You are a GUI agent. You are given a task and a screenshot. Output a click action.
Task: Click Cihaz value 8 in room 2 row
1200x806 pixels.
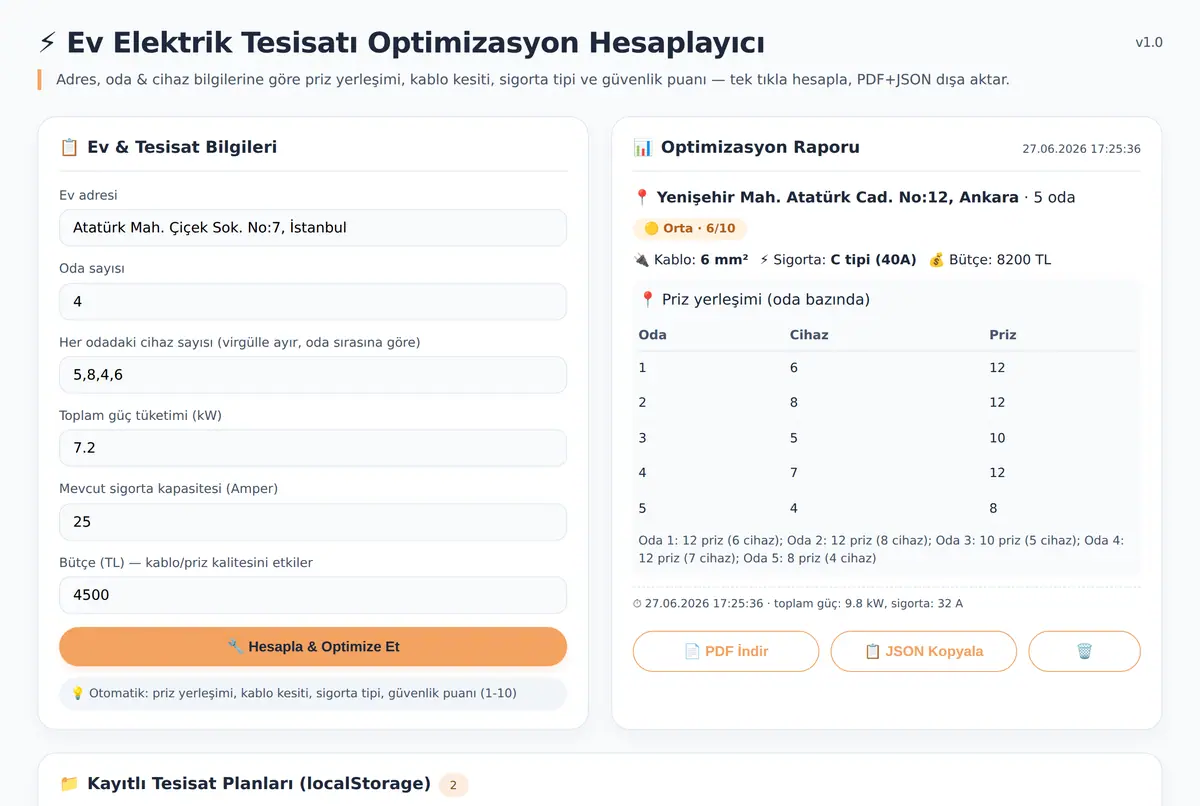coord(794,403)
